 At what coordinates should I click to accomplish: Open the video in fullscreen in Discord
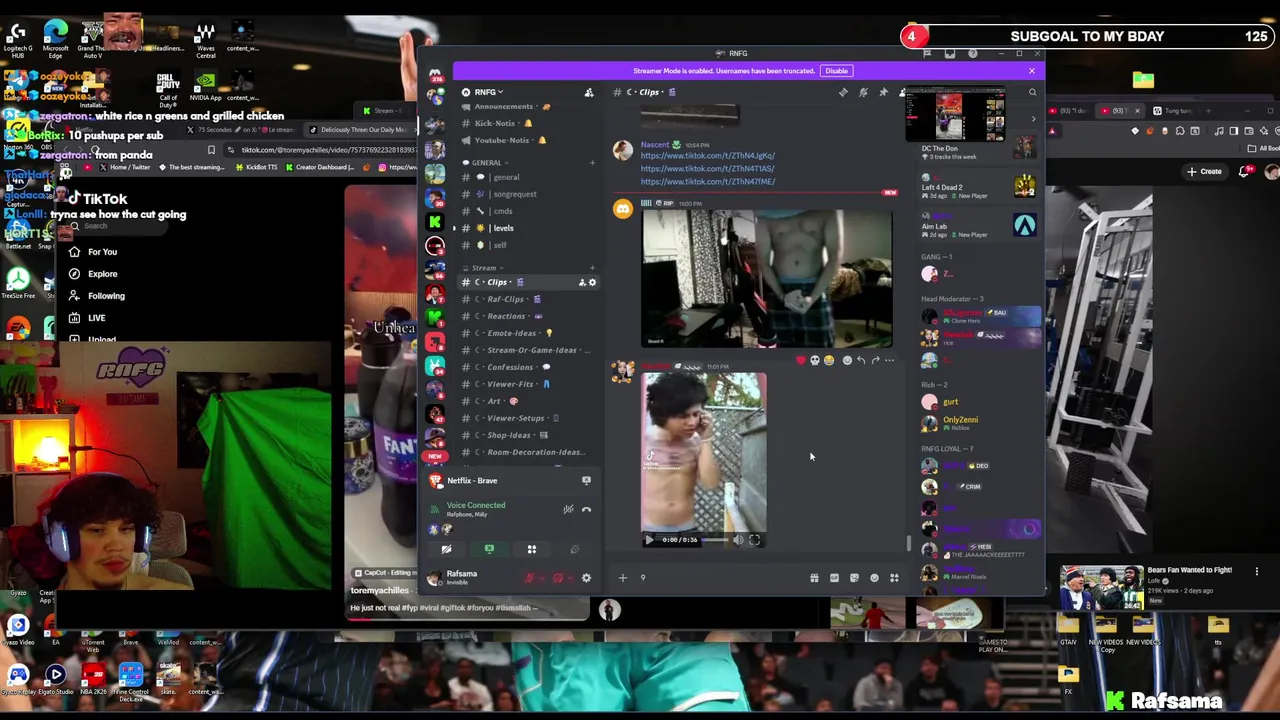[755, 540]
